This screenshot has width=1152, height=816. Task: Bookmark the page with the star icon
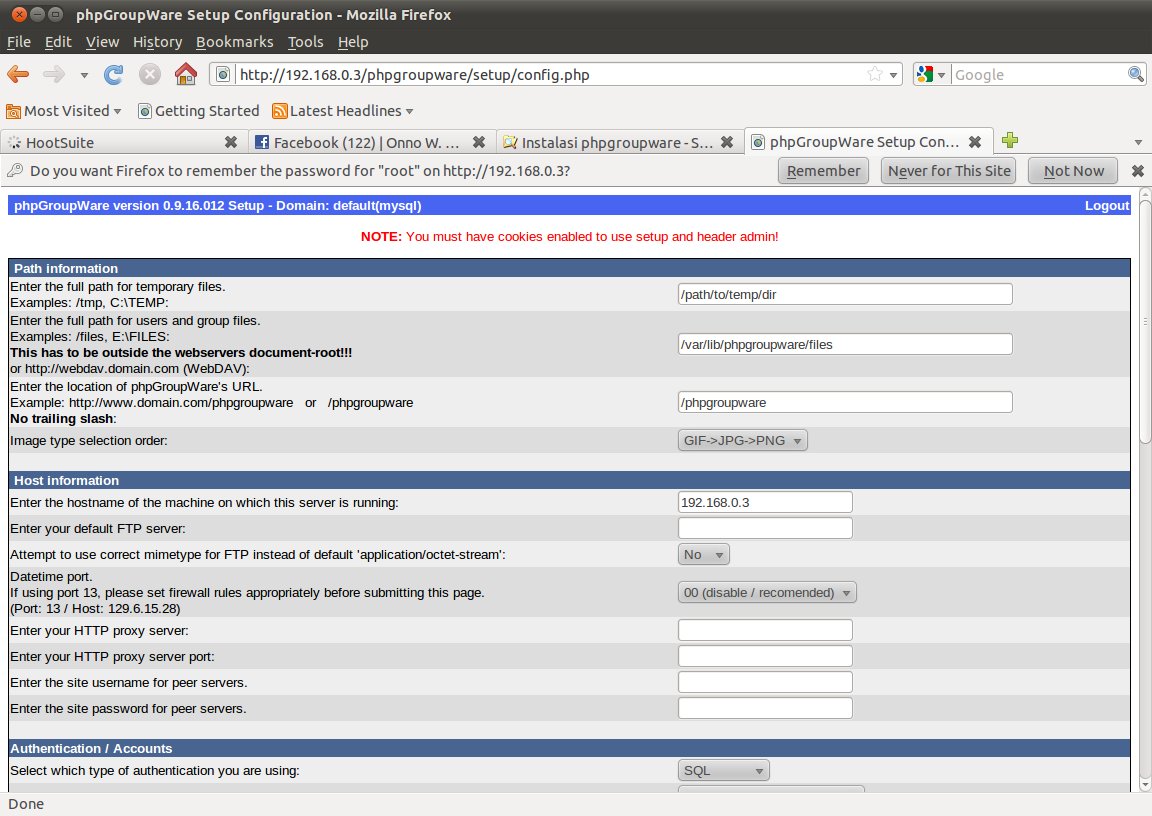[x=875, y=75]
